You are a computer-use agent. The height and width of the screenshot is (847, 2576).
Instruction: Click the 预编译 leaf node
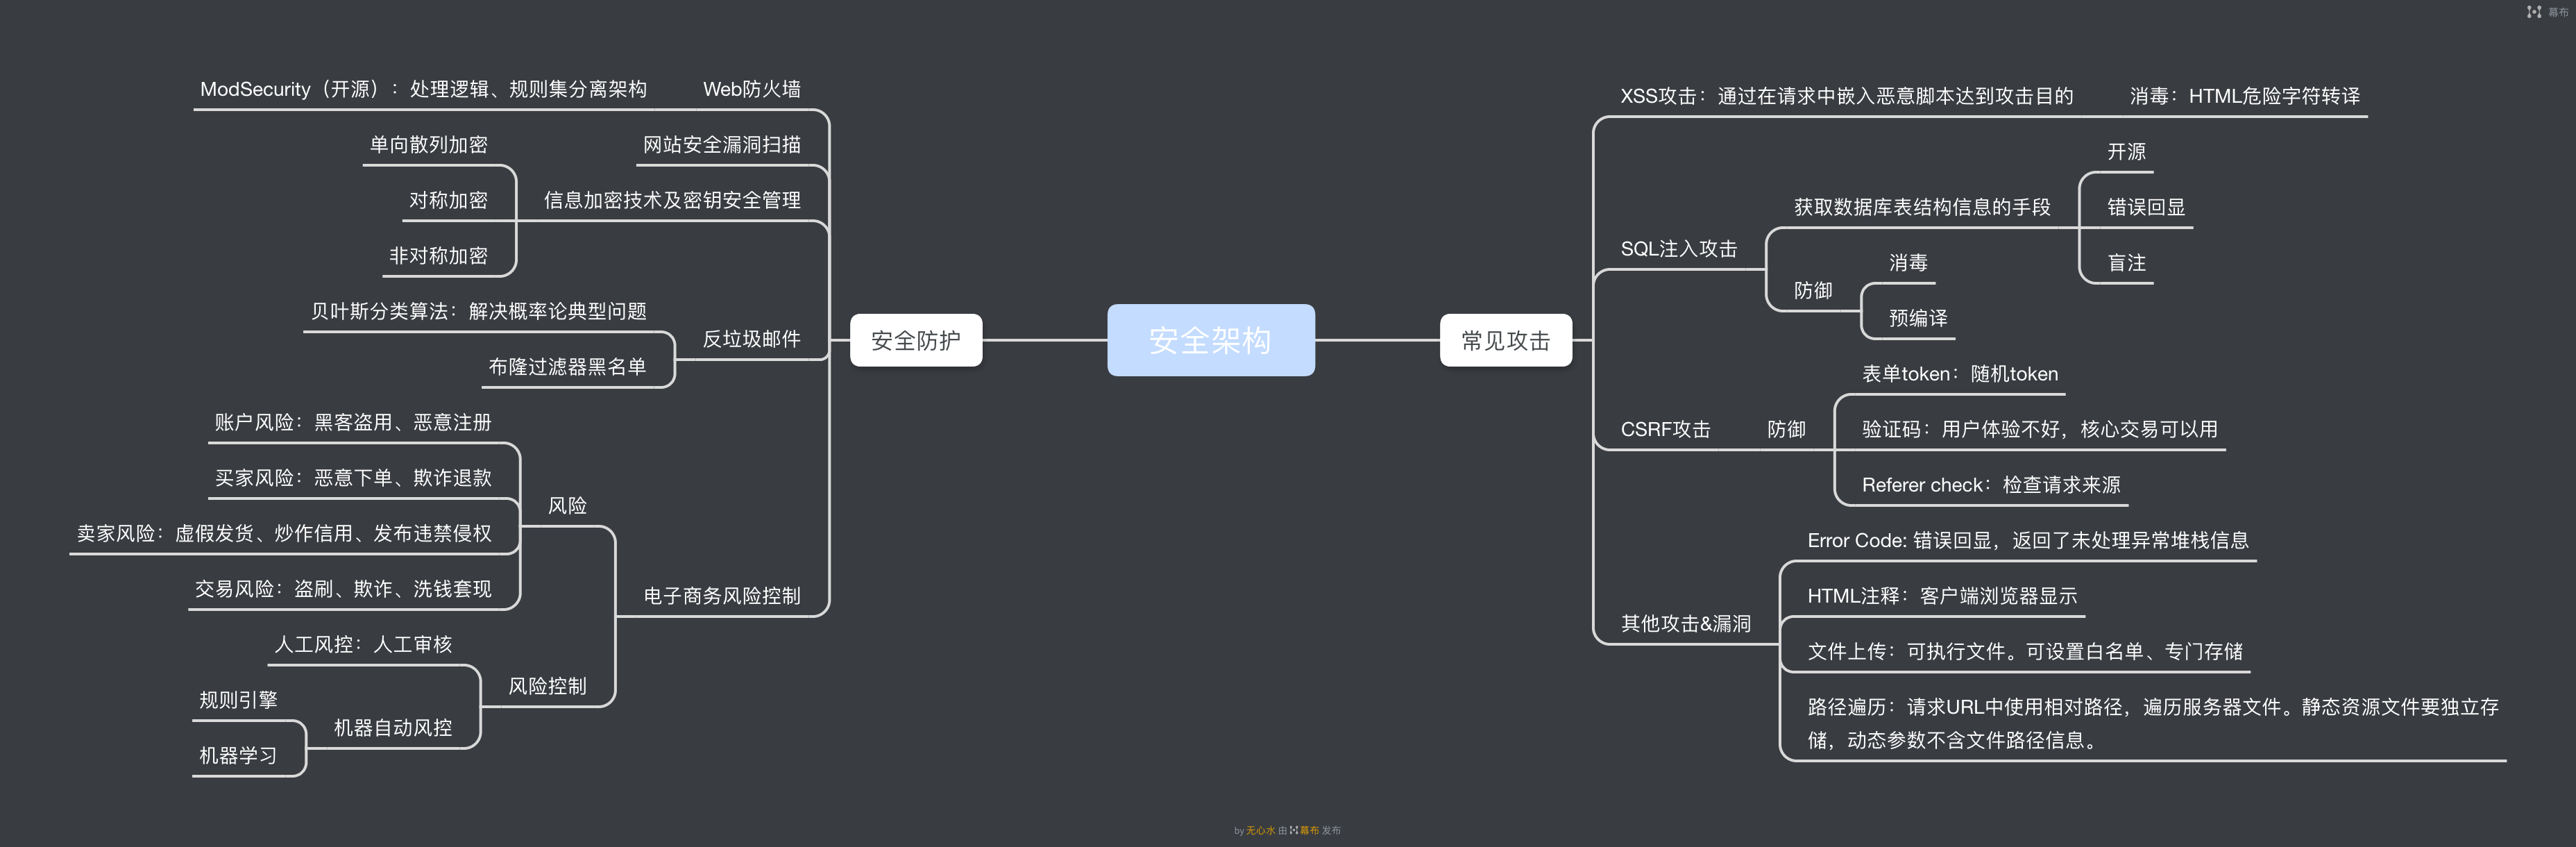click(1917, 318)
